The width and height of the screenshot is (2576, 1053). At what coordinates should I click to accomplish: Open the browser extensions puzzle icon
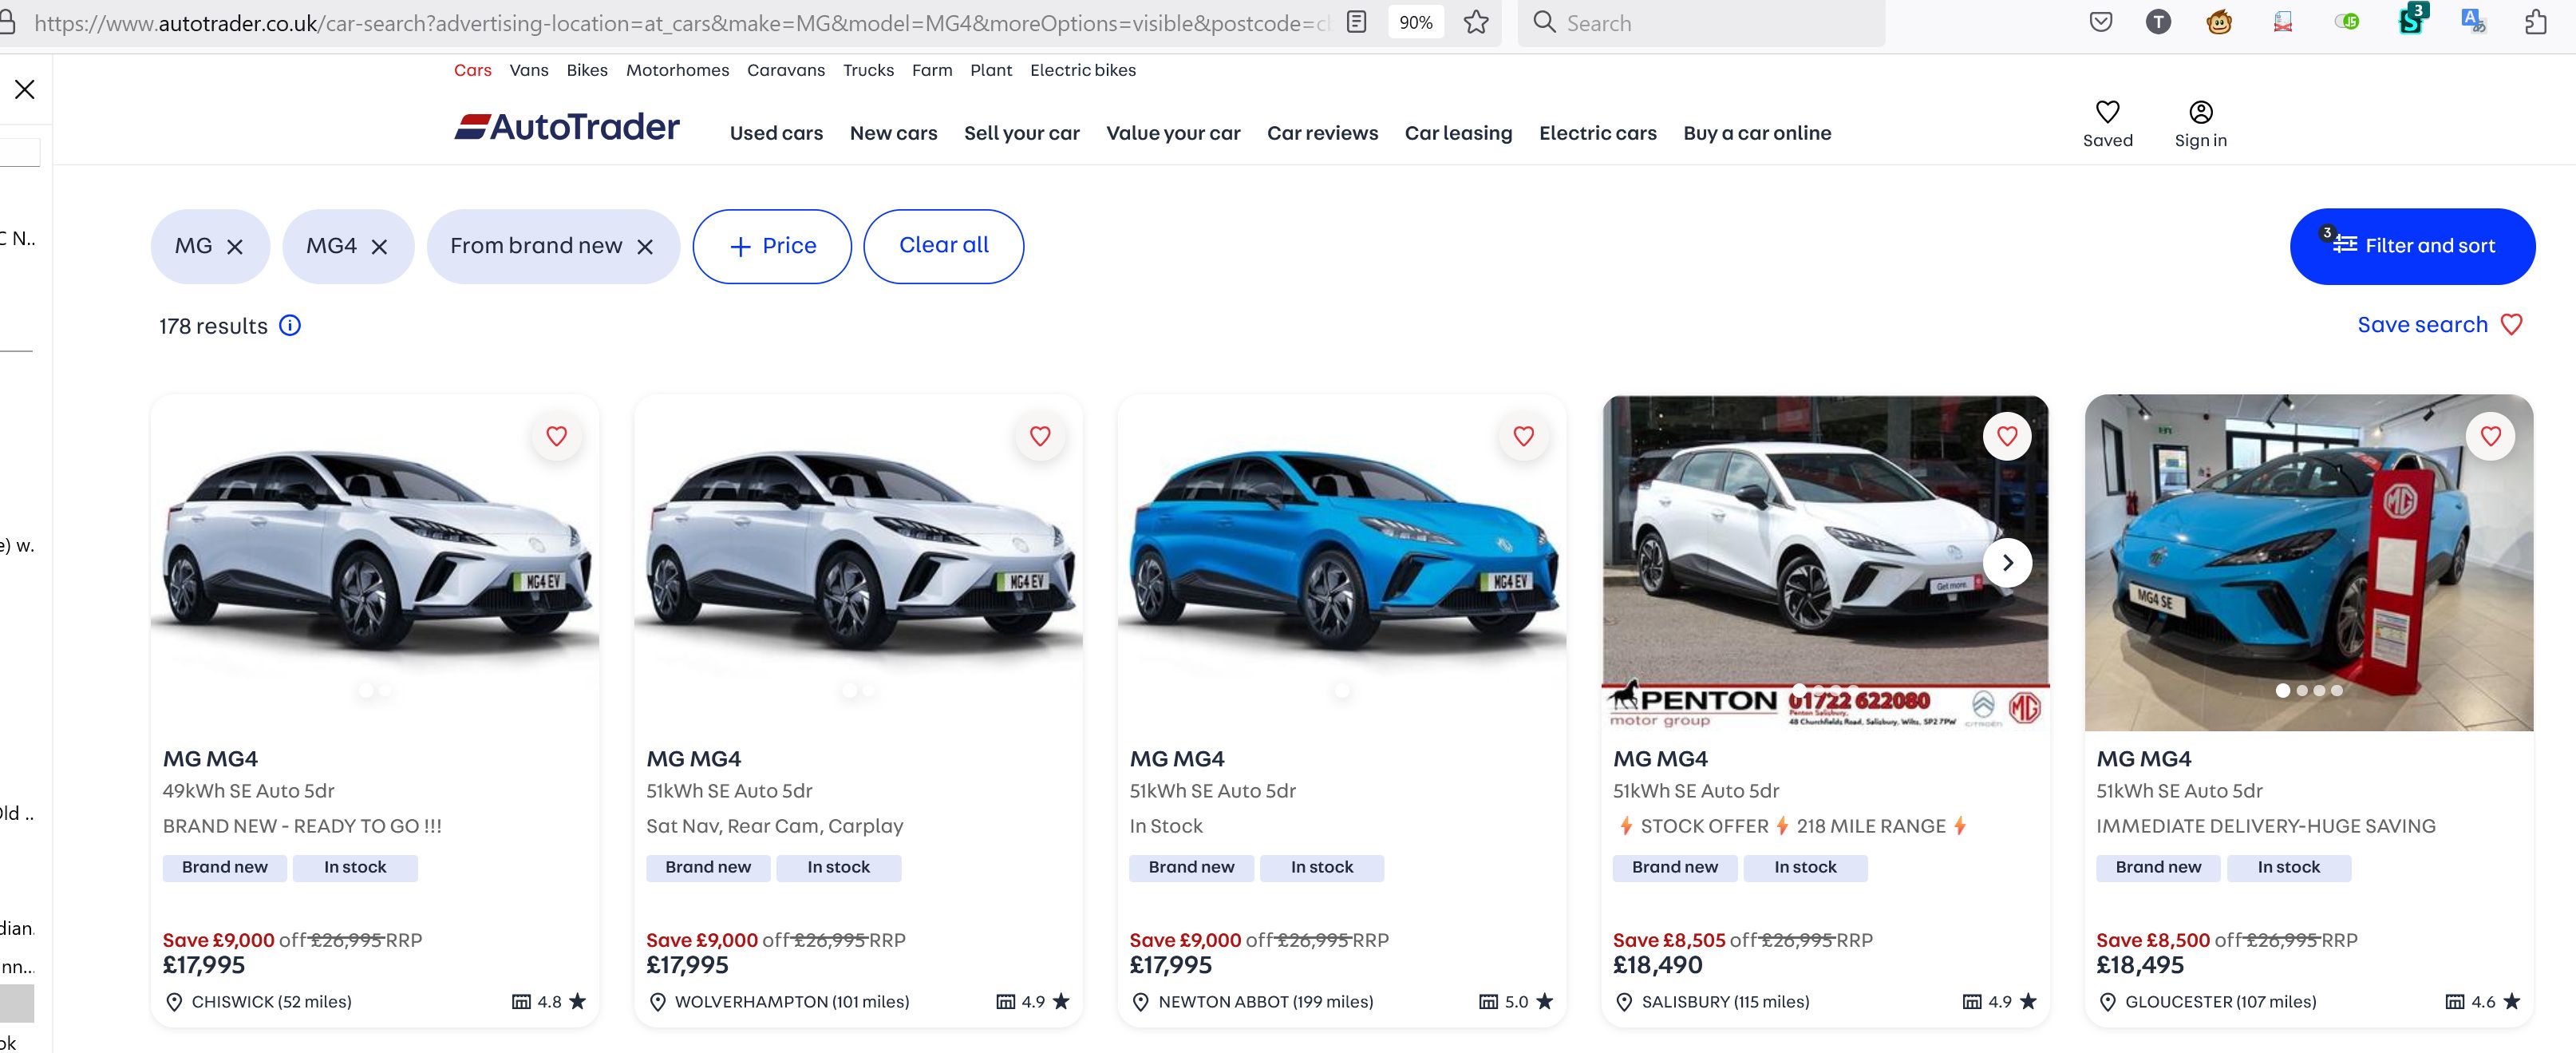click(2535, 22)
